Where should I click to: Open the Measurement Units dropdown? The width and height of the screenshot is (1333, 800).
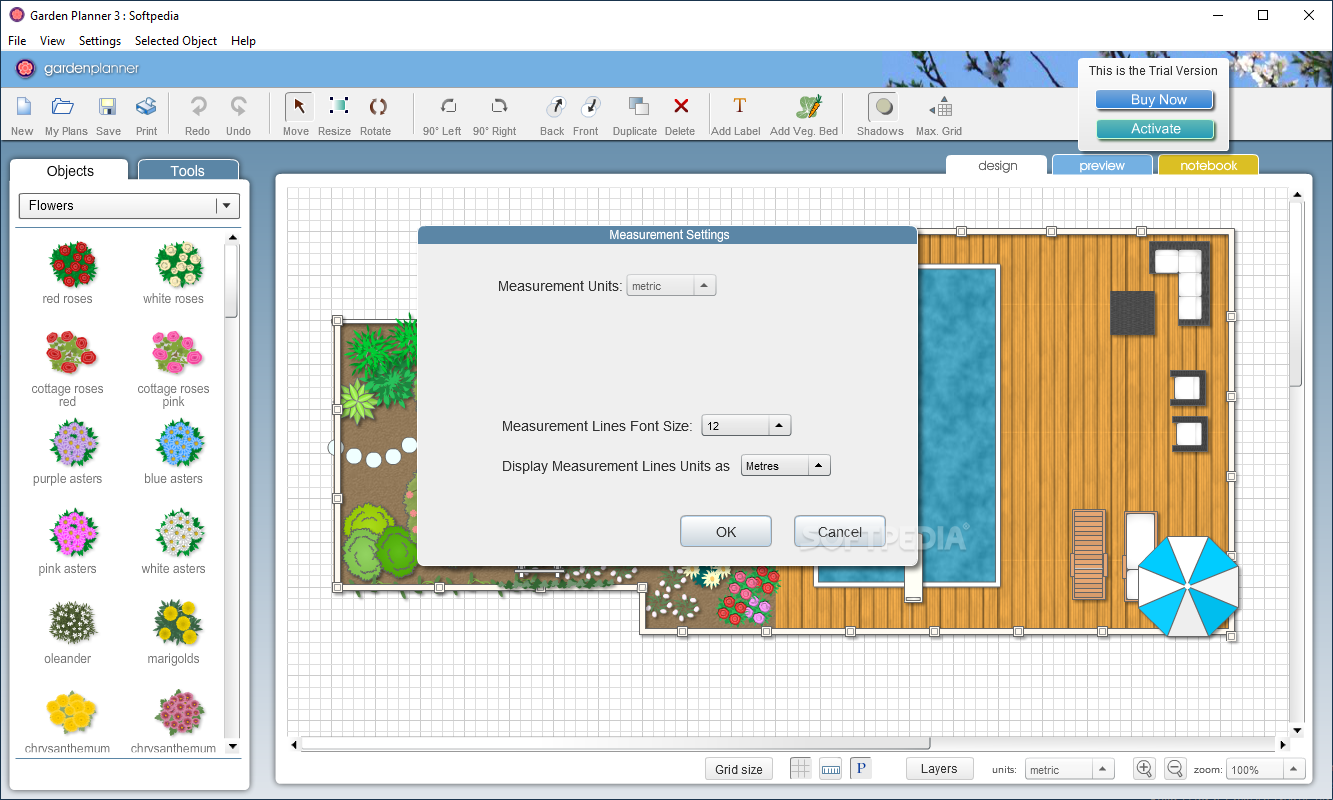click(x=671, y=286)
